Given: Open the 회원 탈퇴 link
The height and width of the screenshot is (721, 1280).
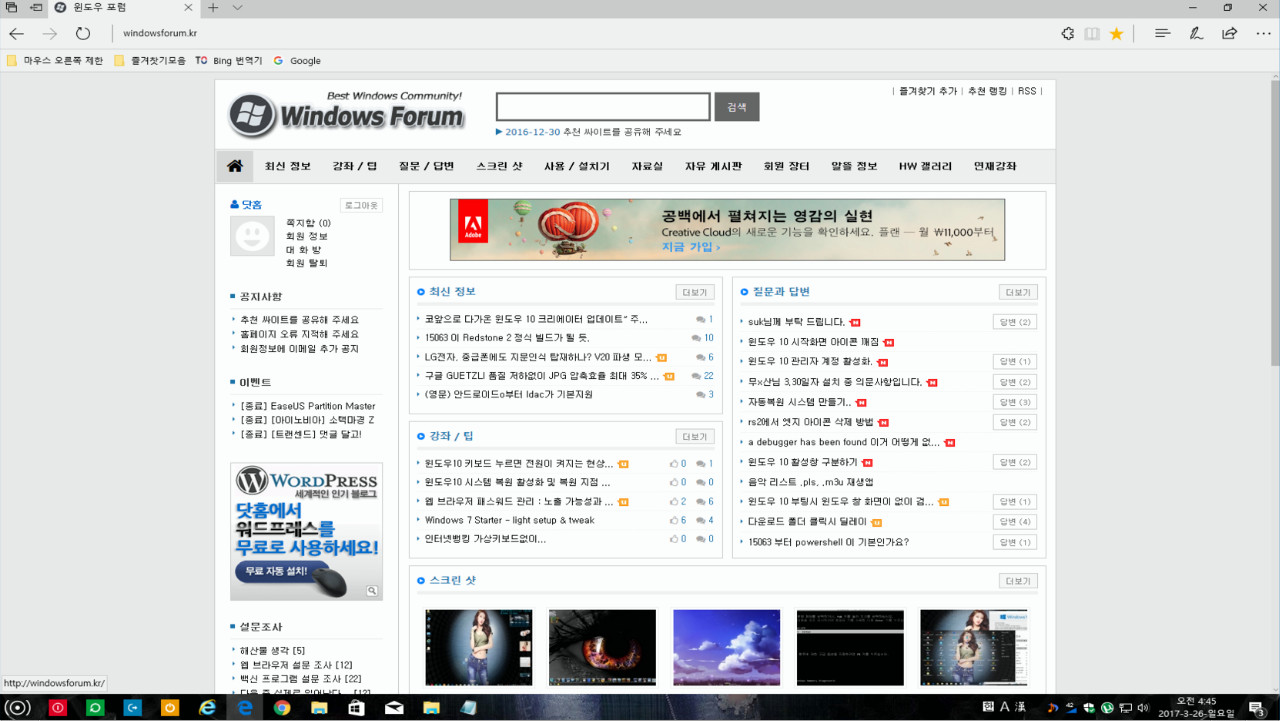Looking at the screenshot, I should (306, 263).
